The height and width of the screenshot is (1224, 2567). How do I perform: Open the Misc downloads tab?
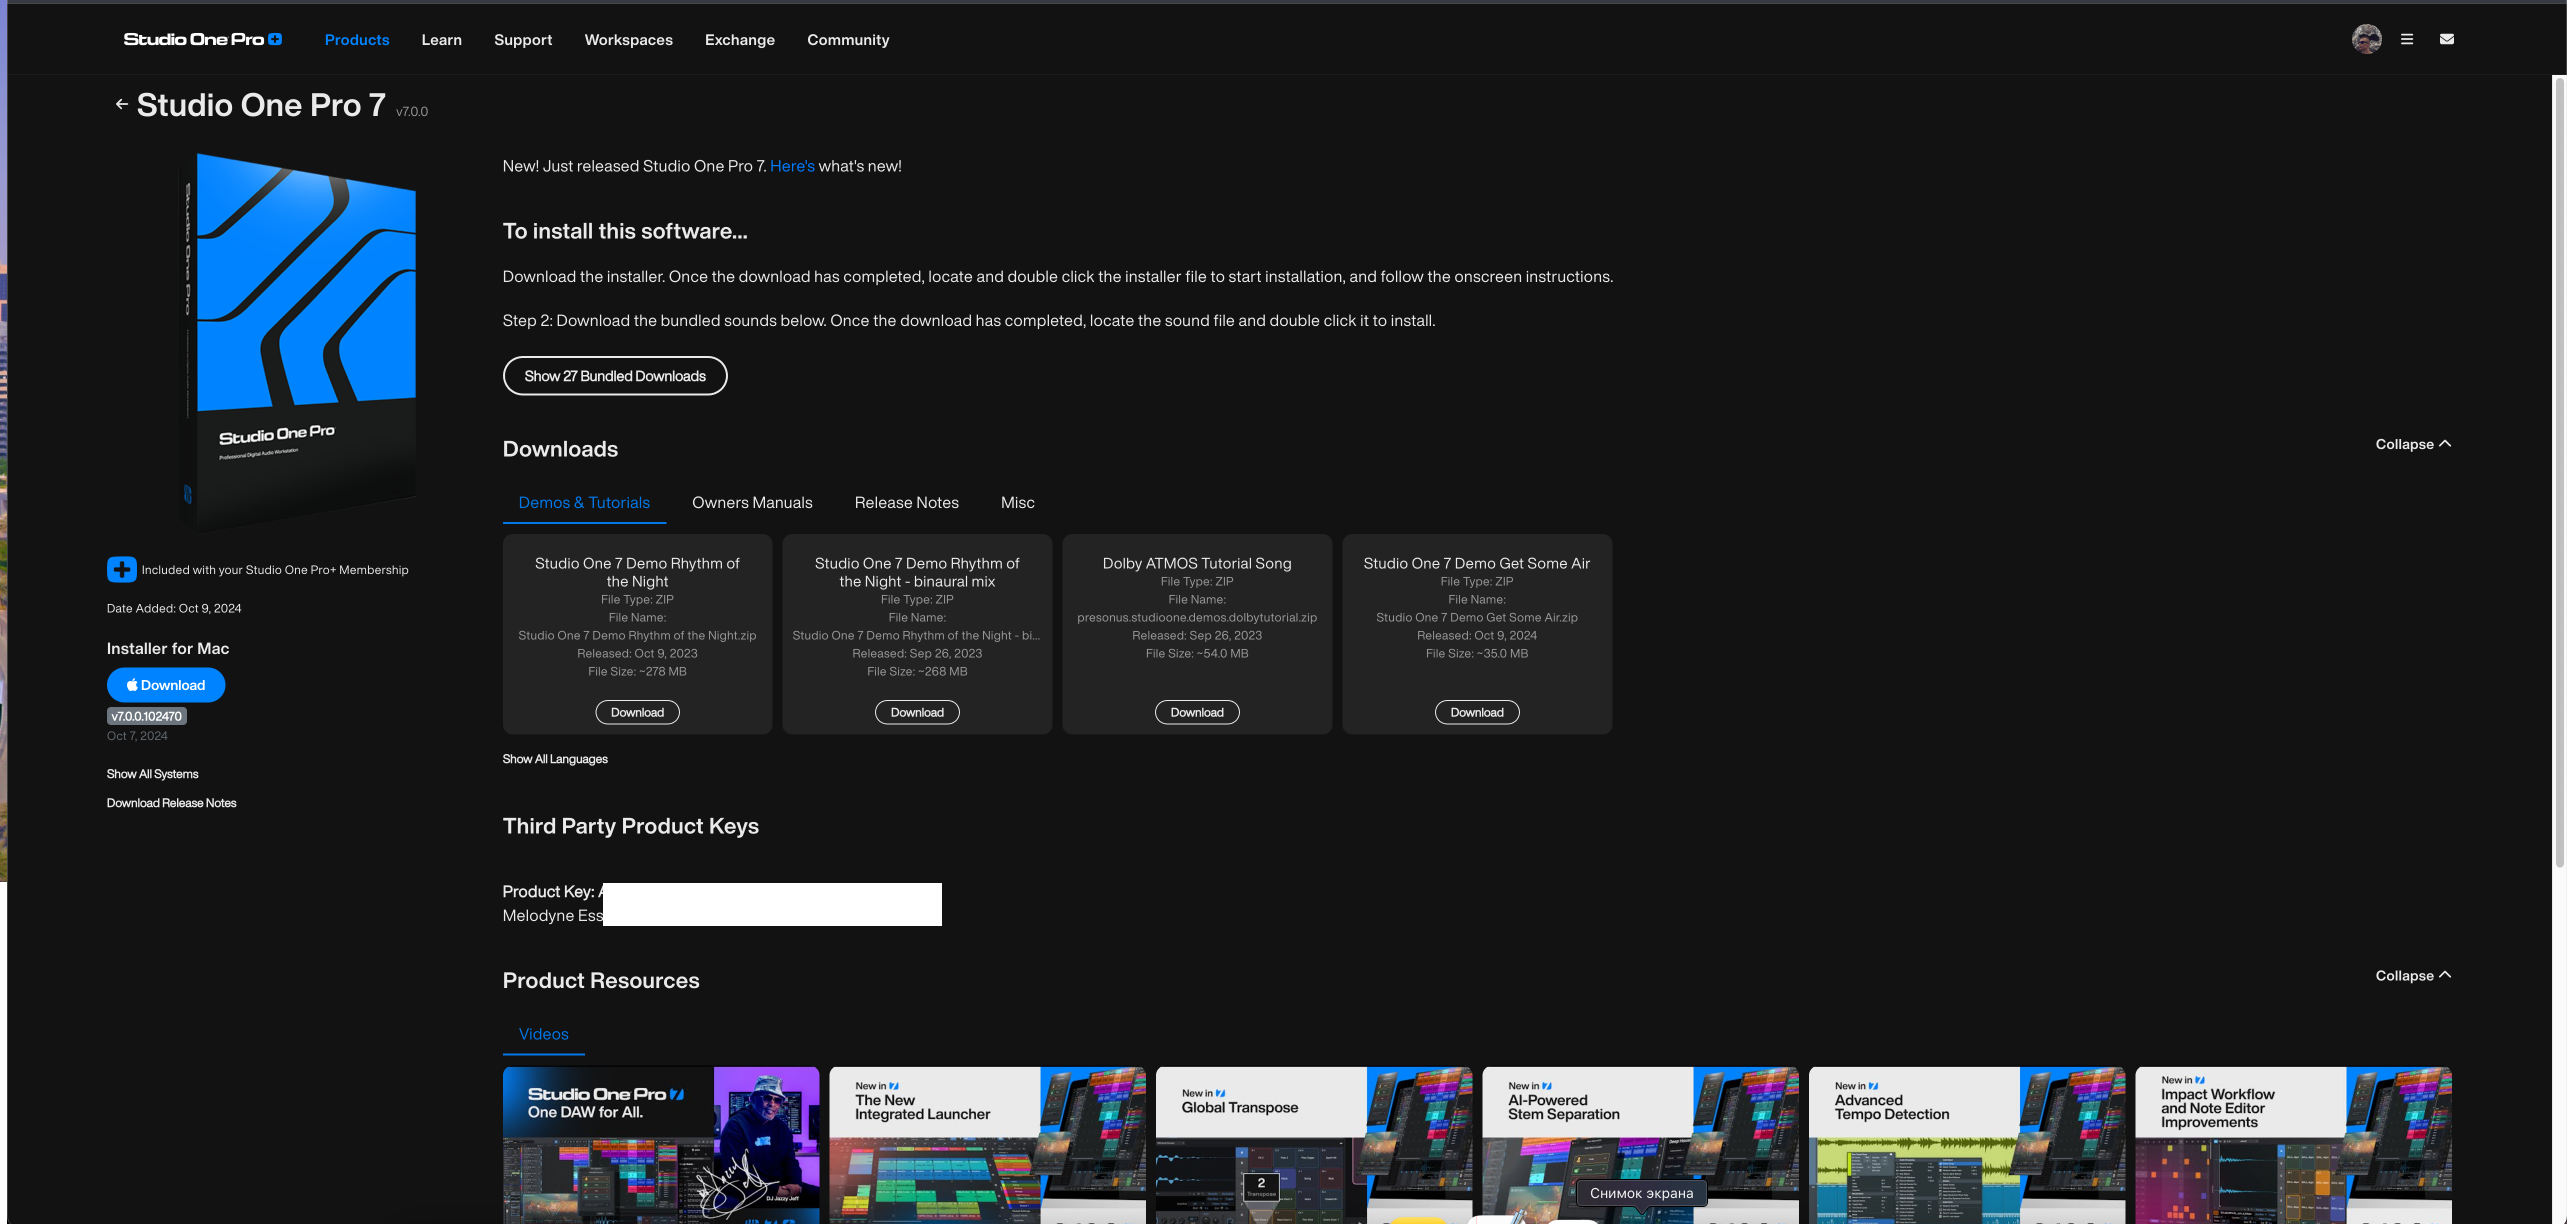1017,503
